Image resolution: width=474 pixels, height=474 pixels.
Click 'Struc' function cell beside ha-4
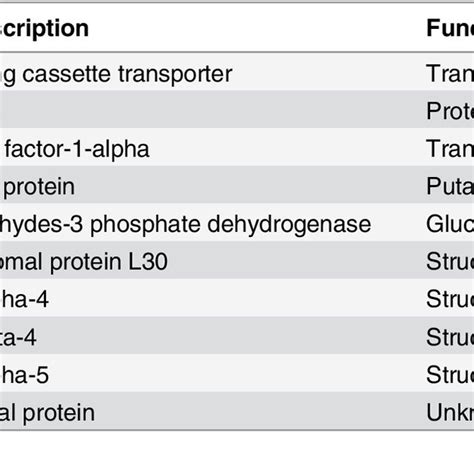[x=450, y=299]
